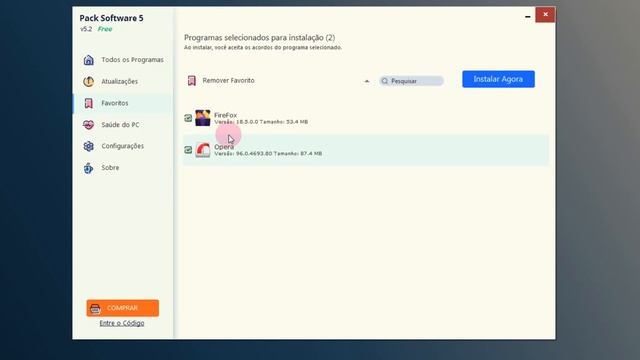Click Opera version and size text
This screenshot has height=360, width=640.
pyautogui.click(x=268, y=153)
